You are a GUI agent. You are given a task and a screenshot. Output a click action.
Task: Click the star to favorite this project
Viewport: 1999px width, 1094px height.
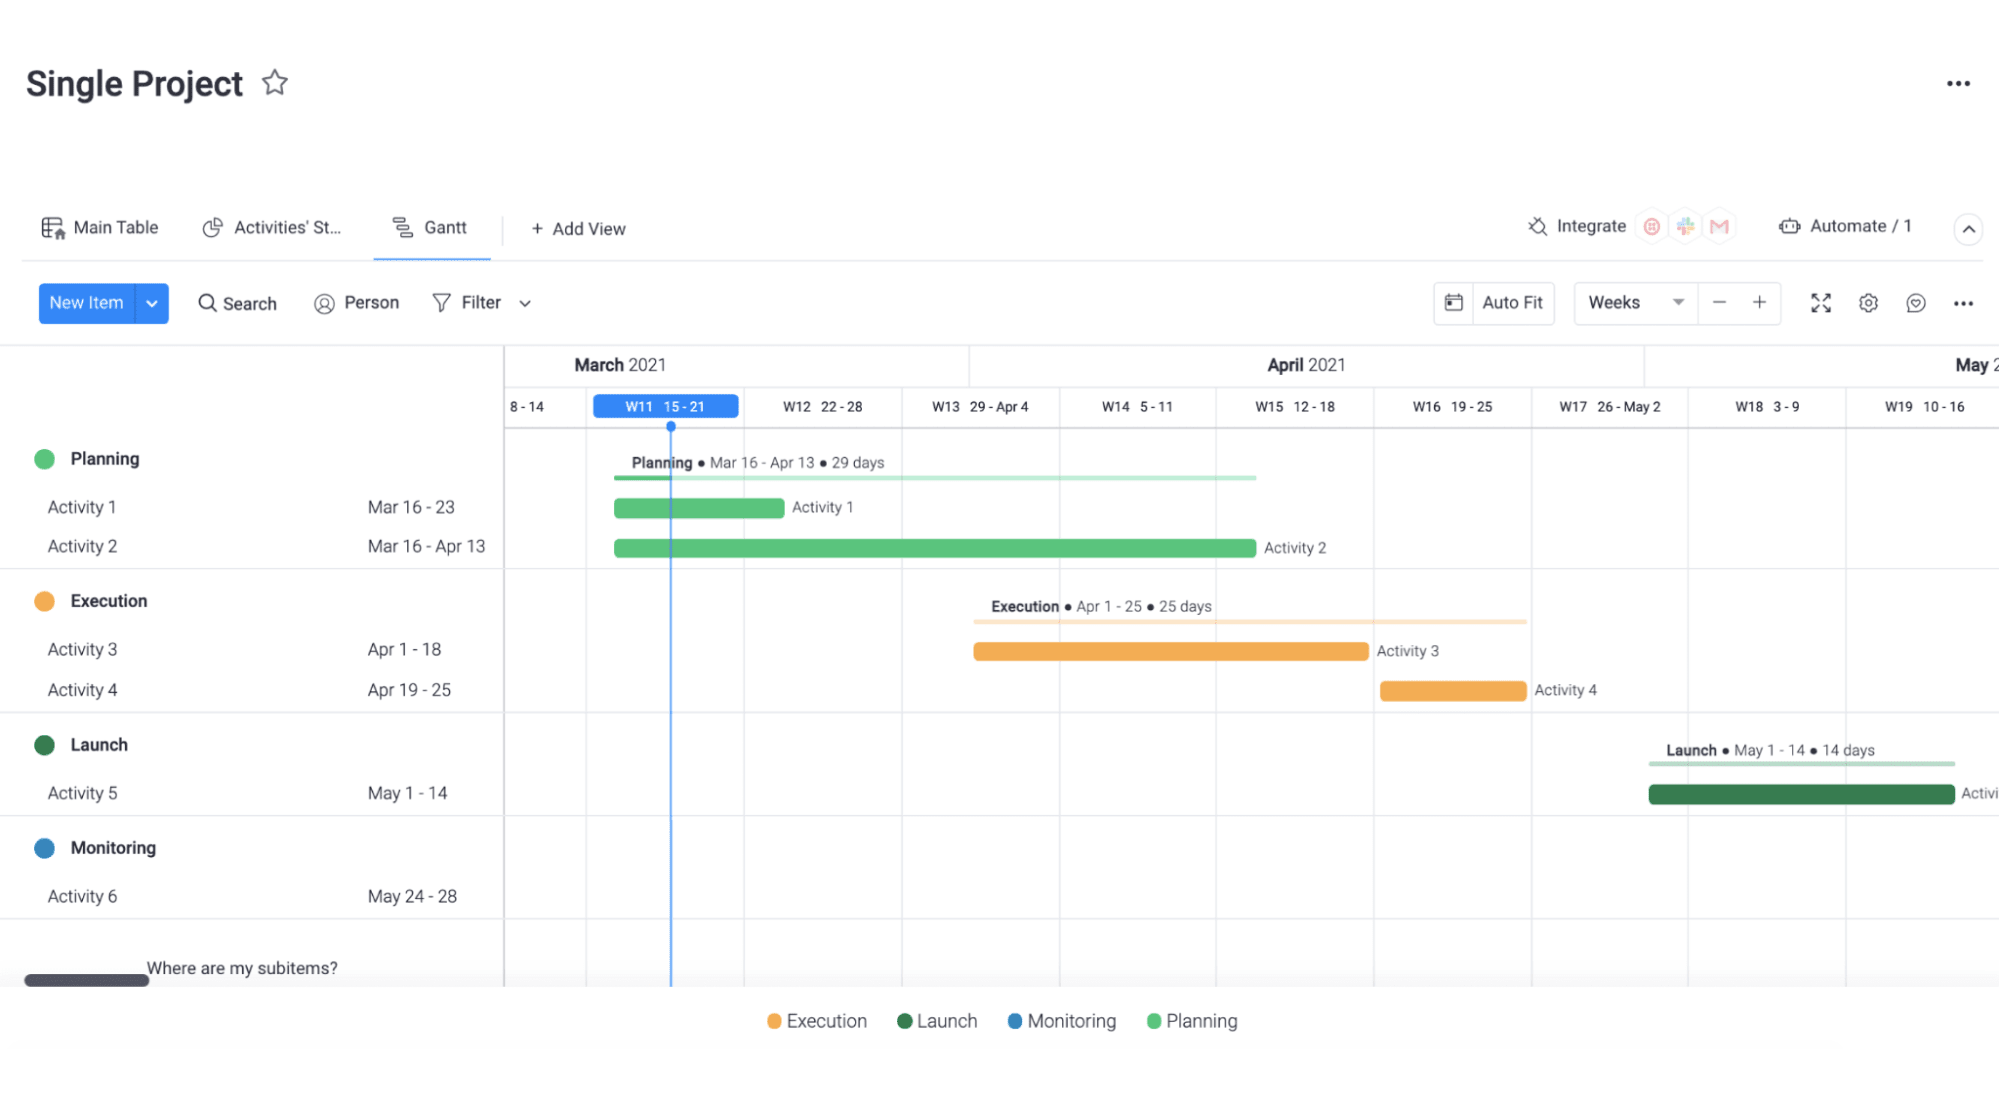click(275, 84)
